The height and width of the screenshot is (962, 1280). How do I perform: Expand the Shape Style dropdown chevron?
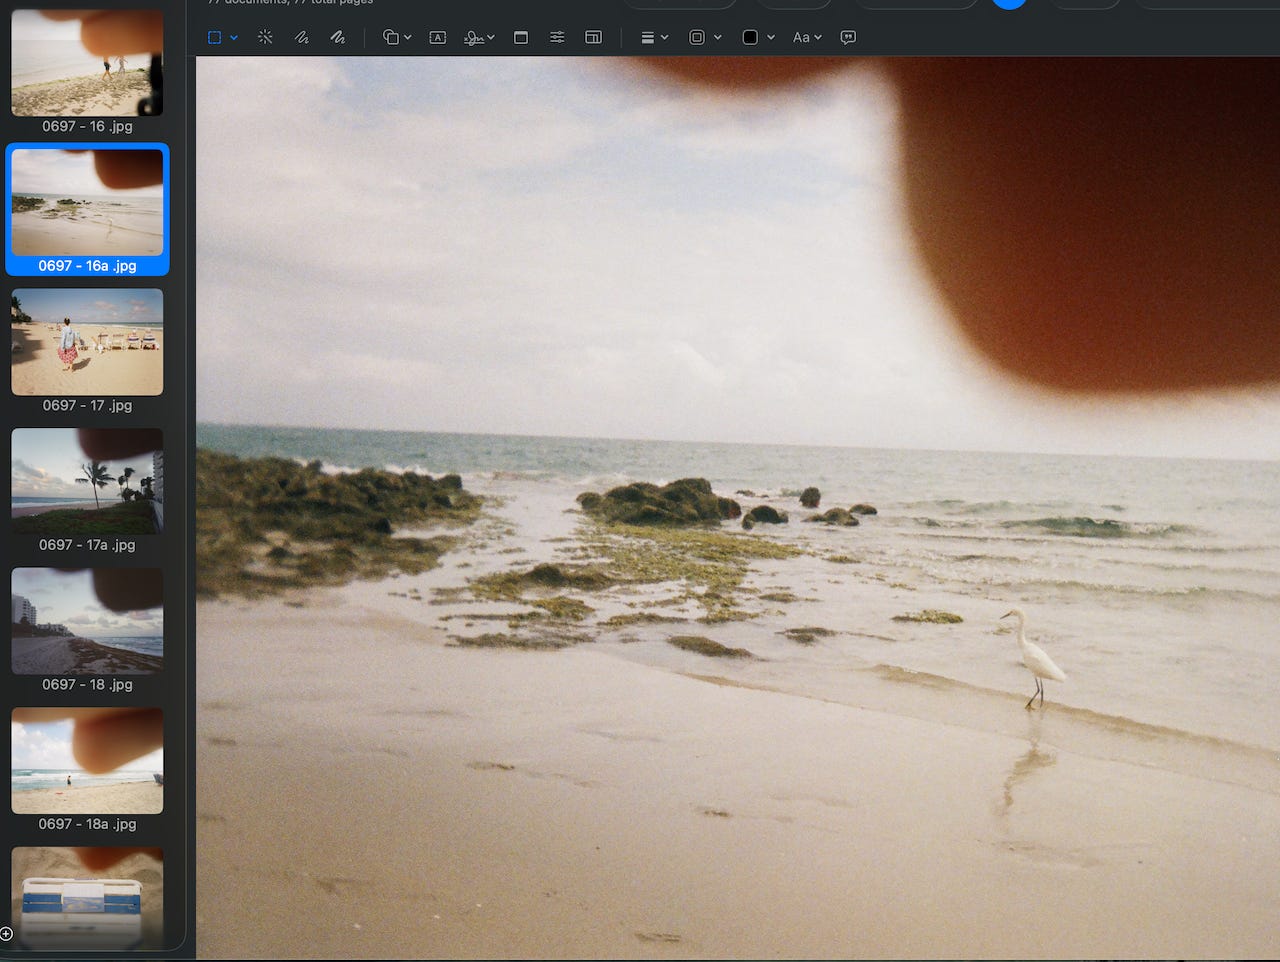pyautogui.click(x=665, y=38)
